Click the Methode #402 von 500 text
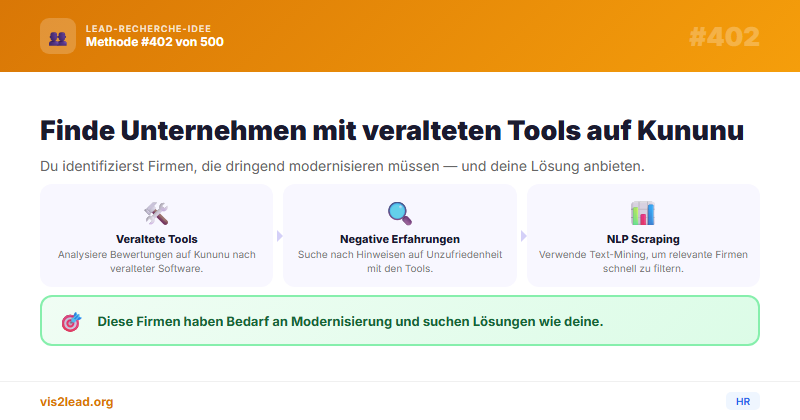This screenshot has width=800, height=420. point(155,42)
